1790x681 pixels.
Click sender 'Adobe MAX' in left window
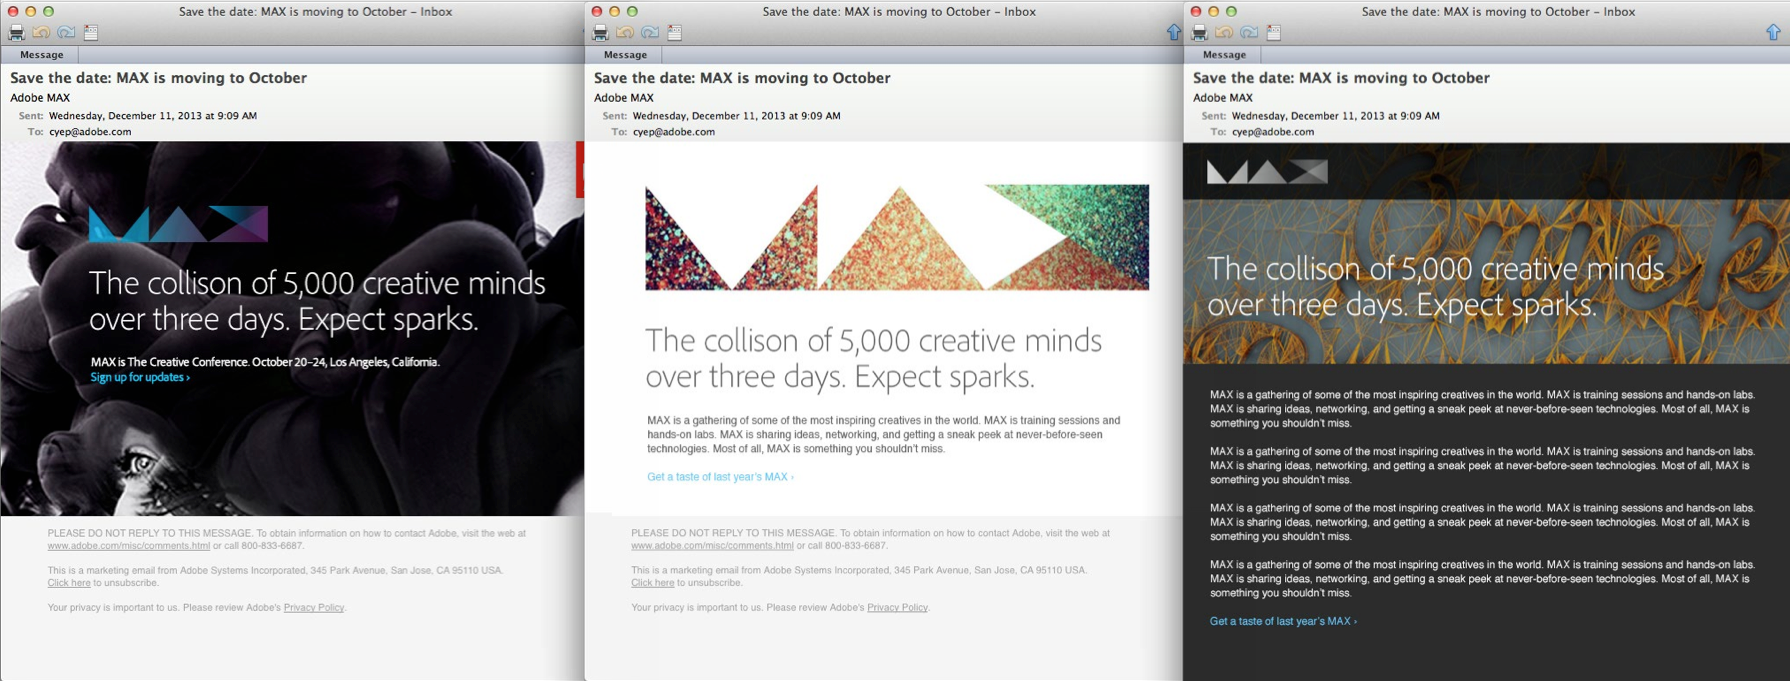[x=40, y=98]
